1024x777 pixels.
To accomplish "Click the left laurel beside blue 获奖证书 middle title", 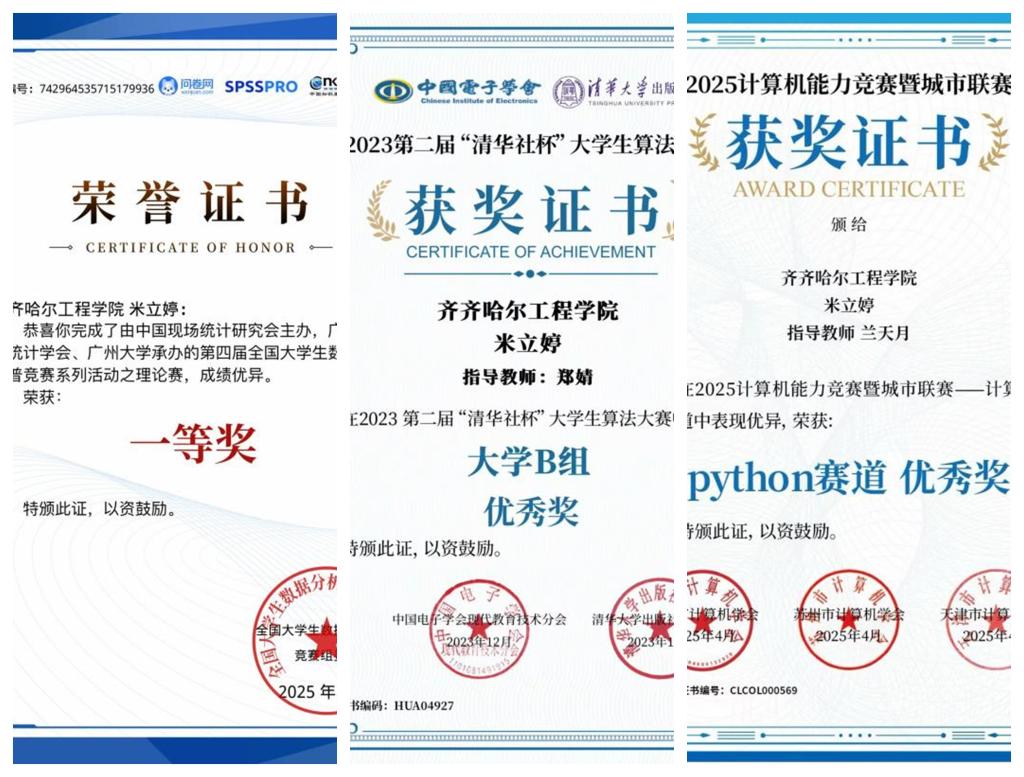I will click(381, 211).
